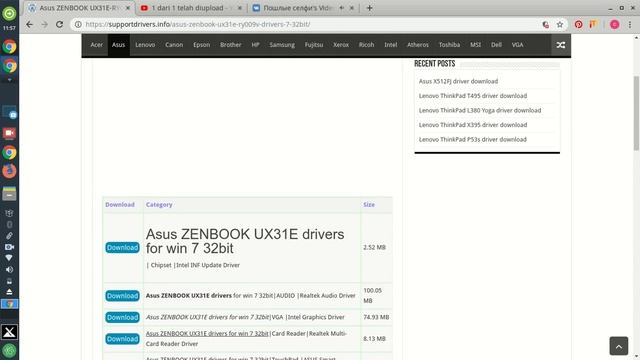Open a new browser tab

pyautogui.click(x=369, y=8)
